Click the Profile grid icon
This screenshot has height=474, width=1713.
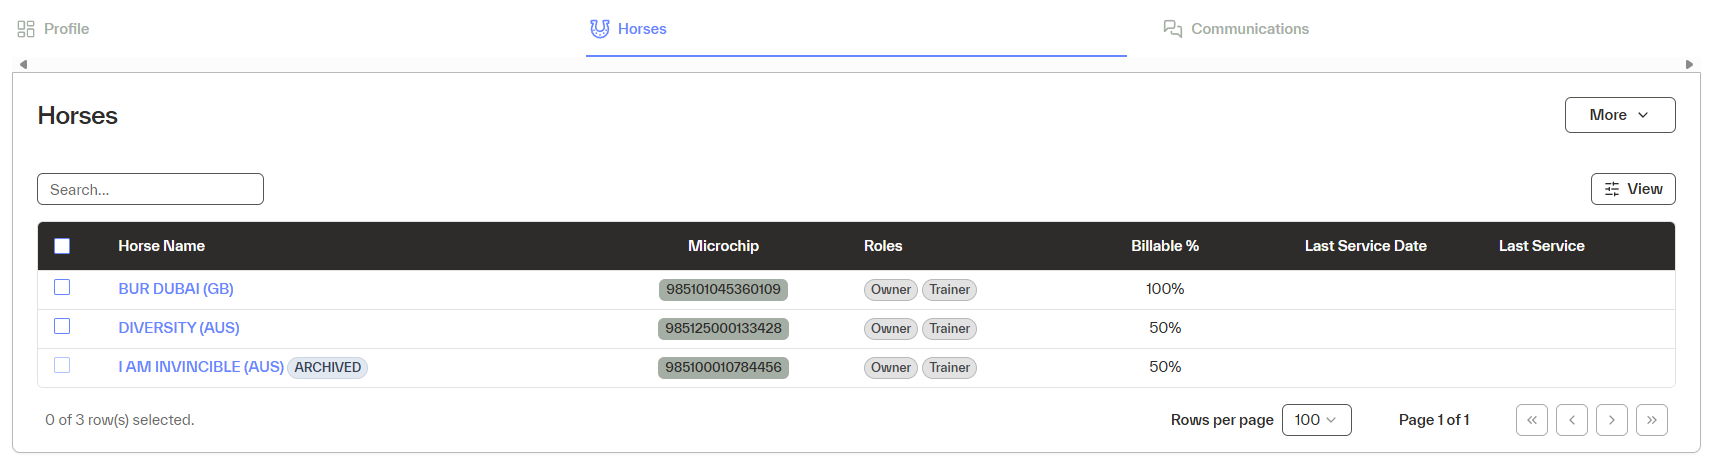point(26,29)
